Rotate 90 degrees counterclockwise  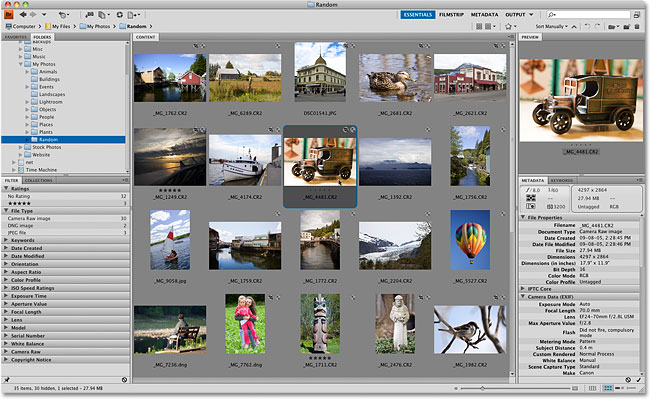(587, 26)
